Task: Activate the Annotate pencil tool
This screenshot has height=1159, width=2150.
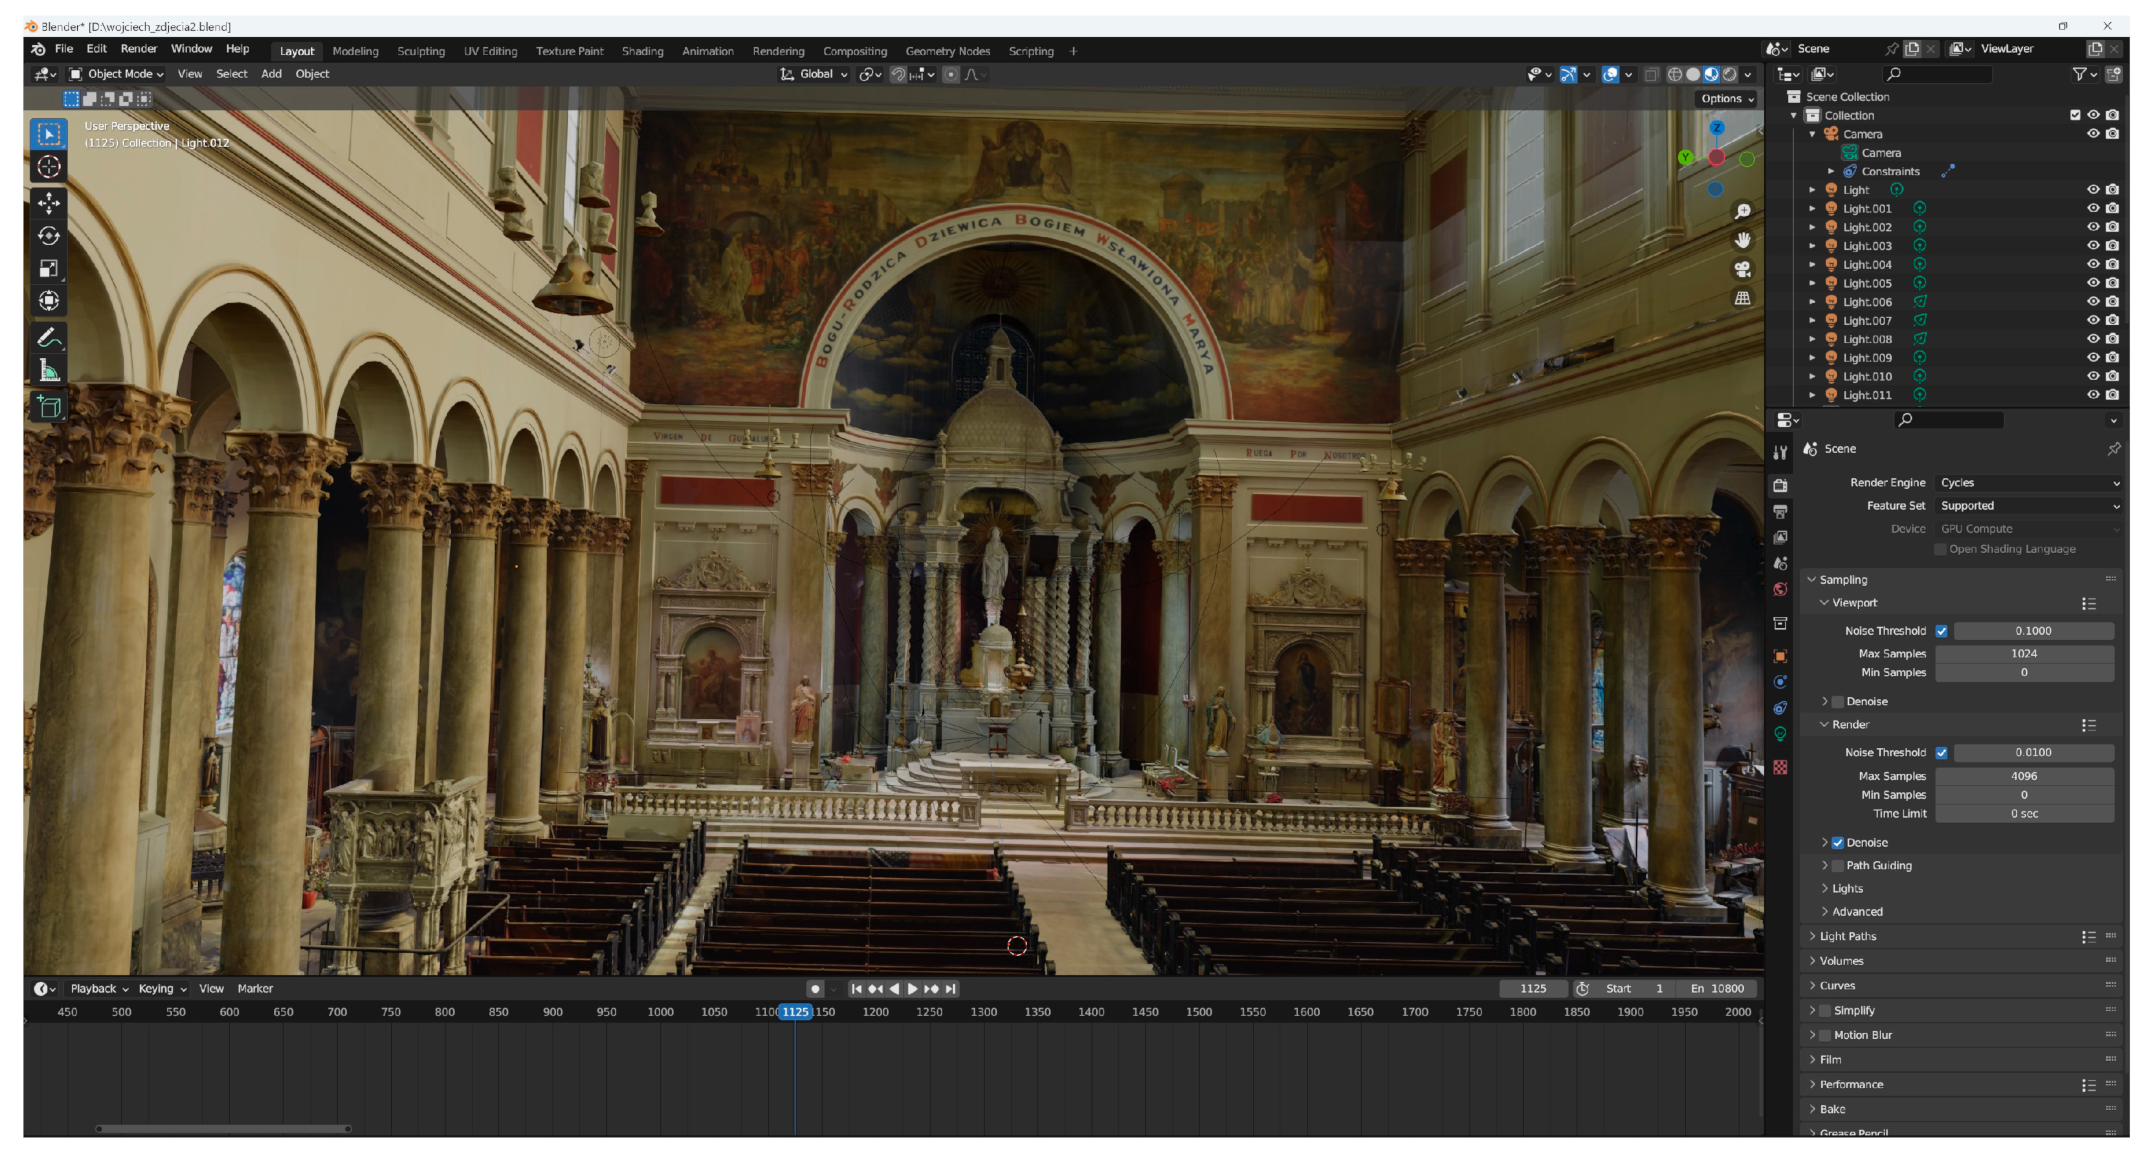Action: [x=49, y=339]
